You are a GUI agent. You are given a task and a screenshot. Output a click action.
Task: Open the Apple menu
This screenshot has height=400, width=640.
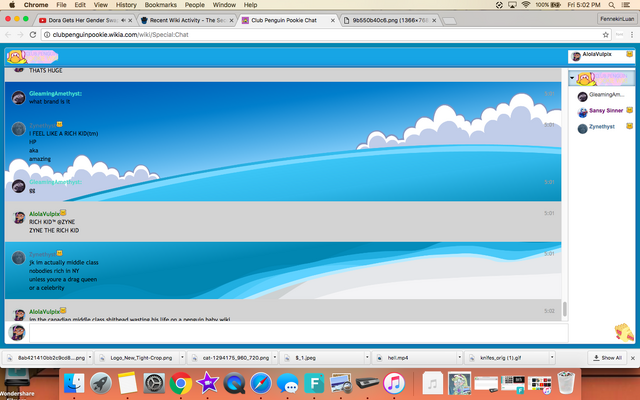click(x=12, y=5)
